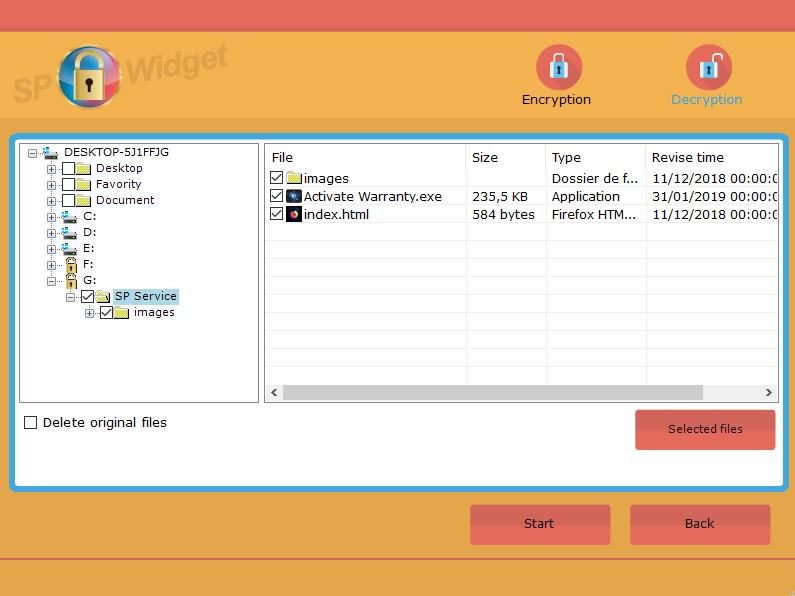The width and height of the screenshot is (795, 596).
Task: Uncheck the index.html file checkbox
Action: click(277, 214)
